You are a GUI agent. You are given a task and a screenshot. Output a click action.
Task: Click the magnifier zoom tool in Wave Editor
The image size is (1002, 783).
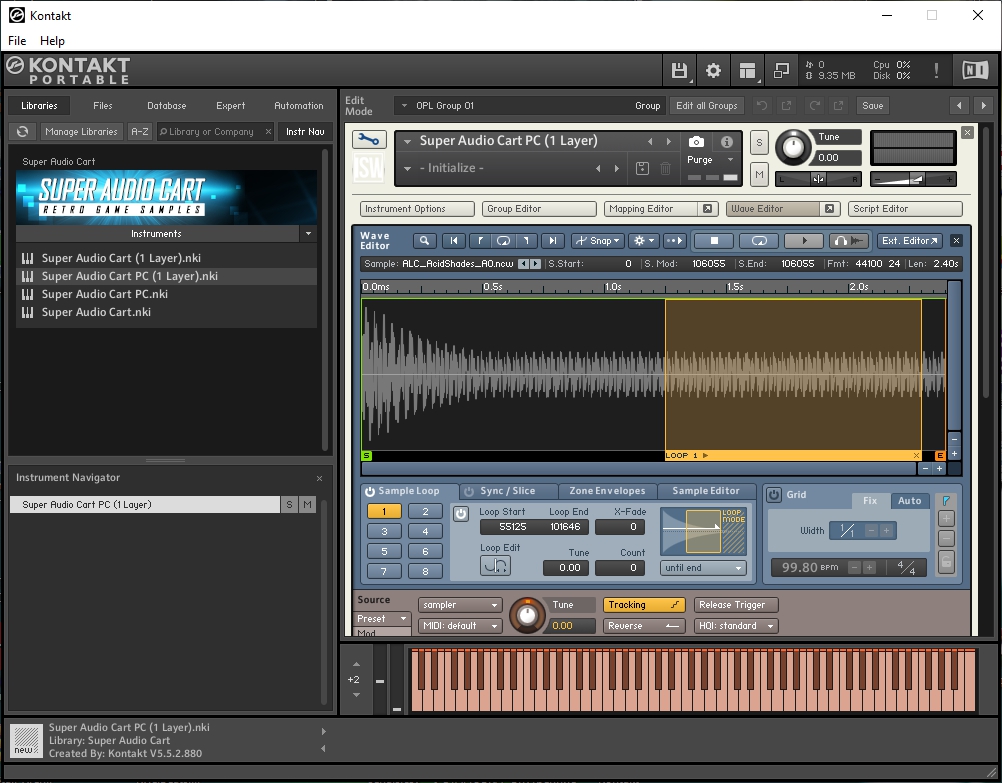click(x=425, y=241)
